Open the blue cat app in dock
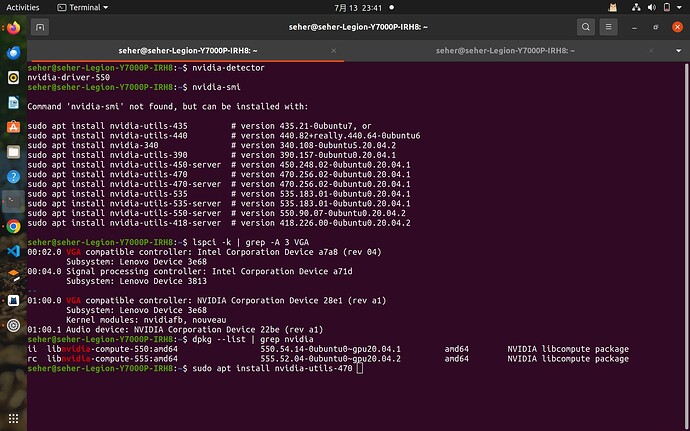Viewport: 690px width, 431px height. coord(13,301)
